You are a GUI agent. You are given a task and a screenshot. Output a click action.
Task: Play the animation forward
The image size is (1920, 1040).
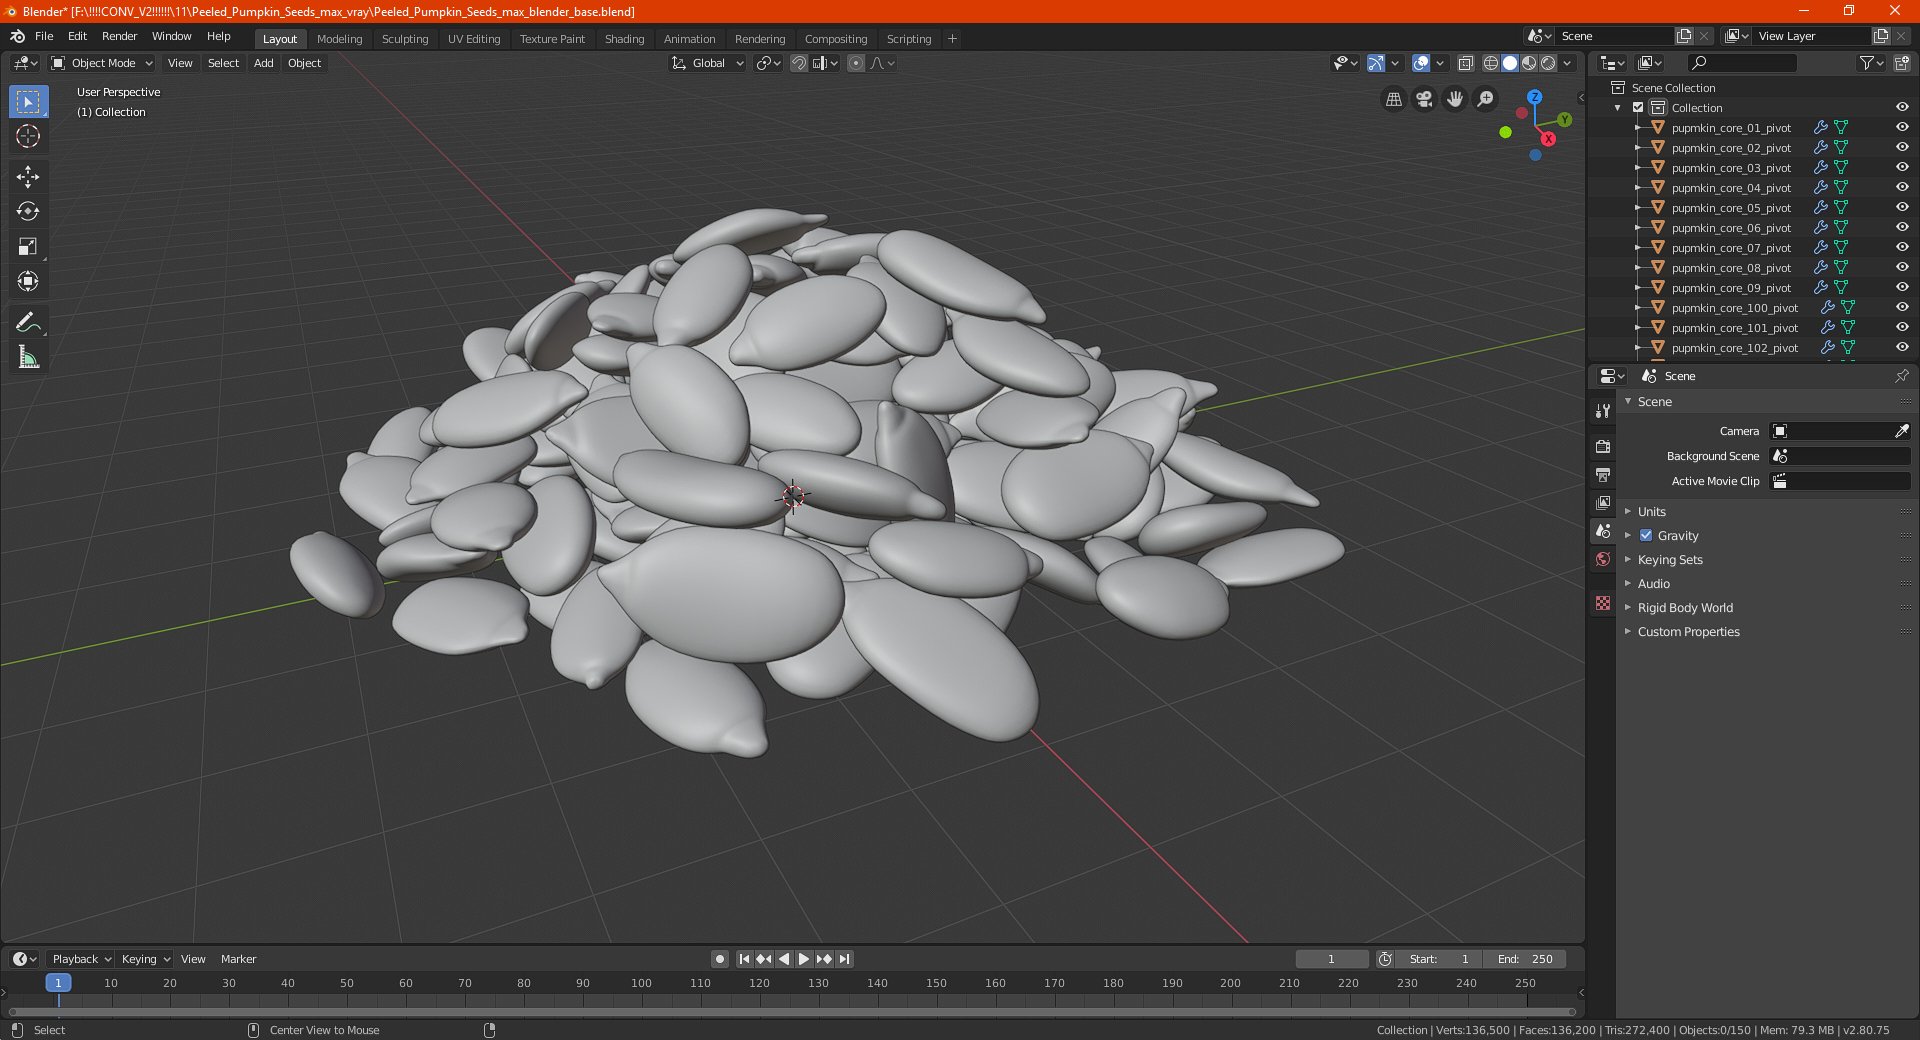pyautogui.click(x=804, y=959)
